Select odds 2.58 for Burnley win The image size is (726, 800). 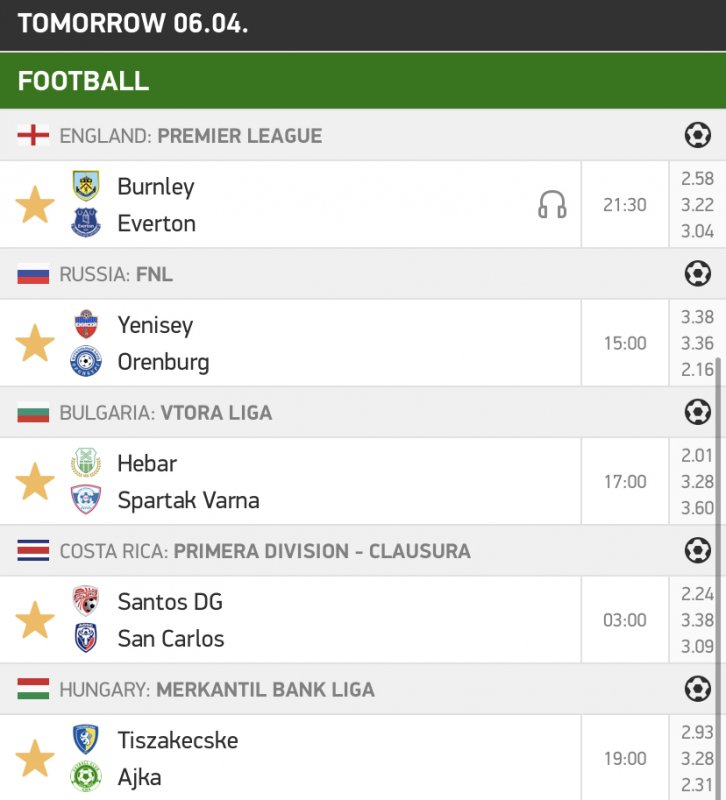tap(697, 179)
